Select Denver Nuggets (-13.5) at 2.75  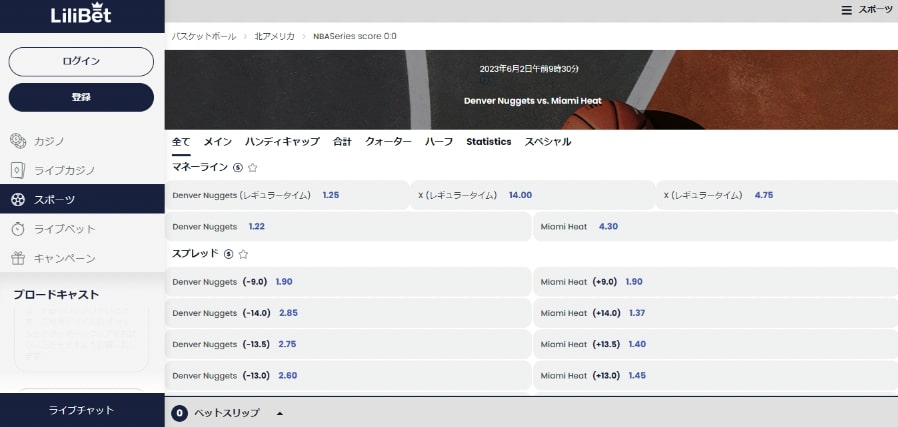point(348,344)
